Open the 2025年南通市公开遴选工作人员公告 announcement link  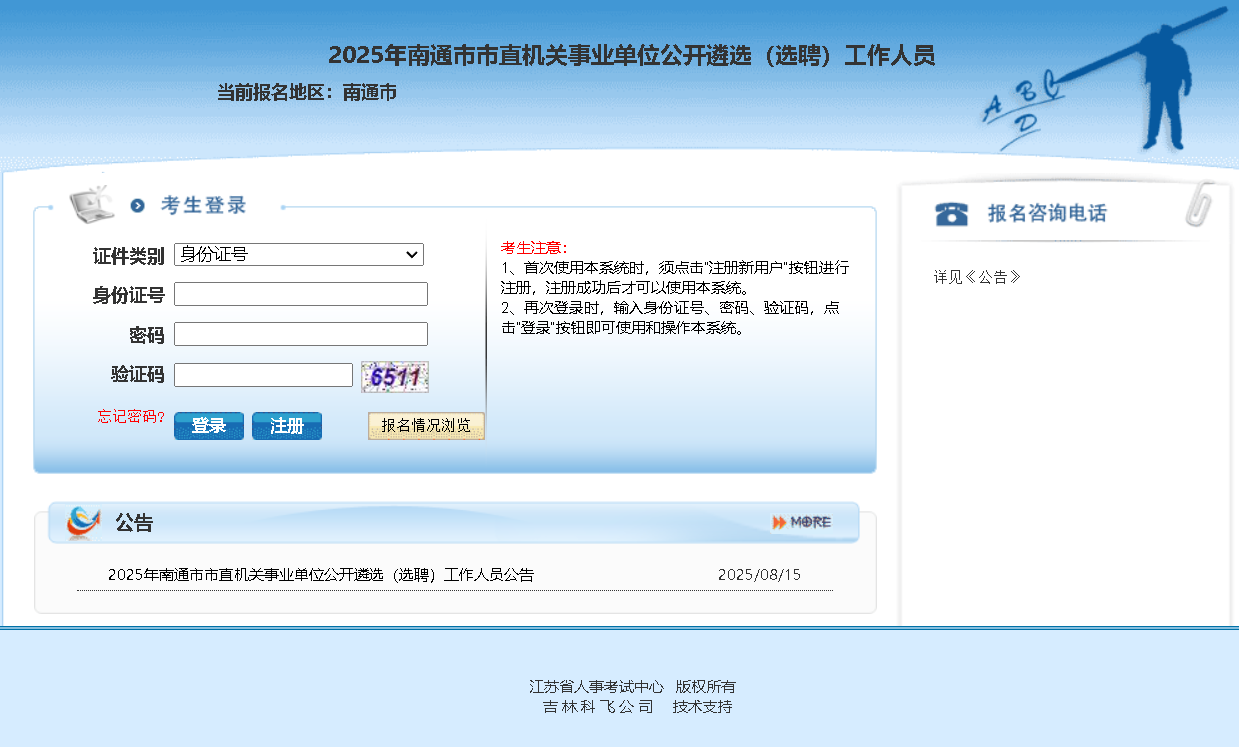[321, 575]
